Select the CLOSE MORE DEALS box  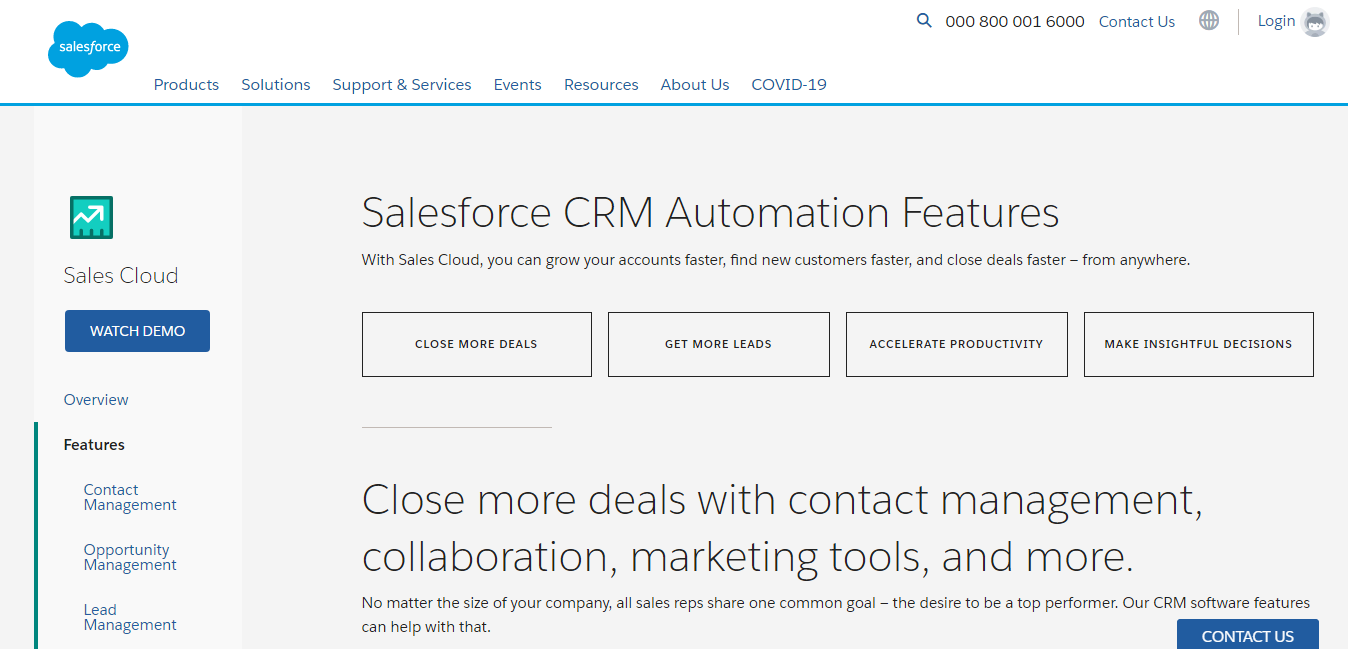coord(476,344)
